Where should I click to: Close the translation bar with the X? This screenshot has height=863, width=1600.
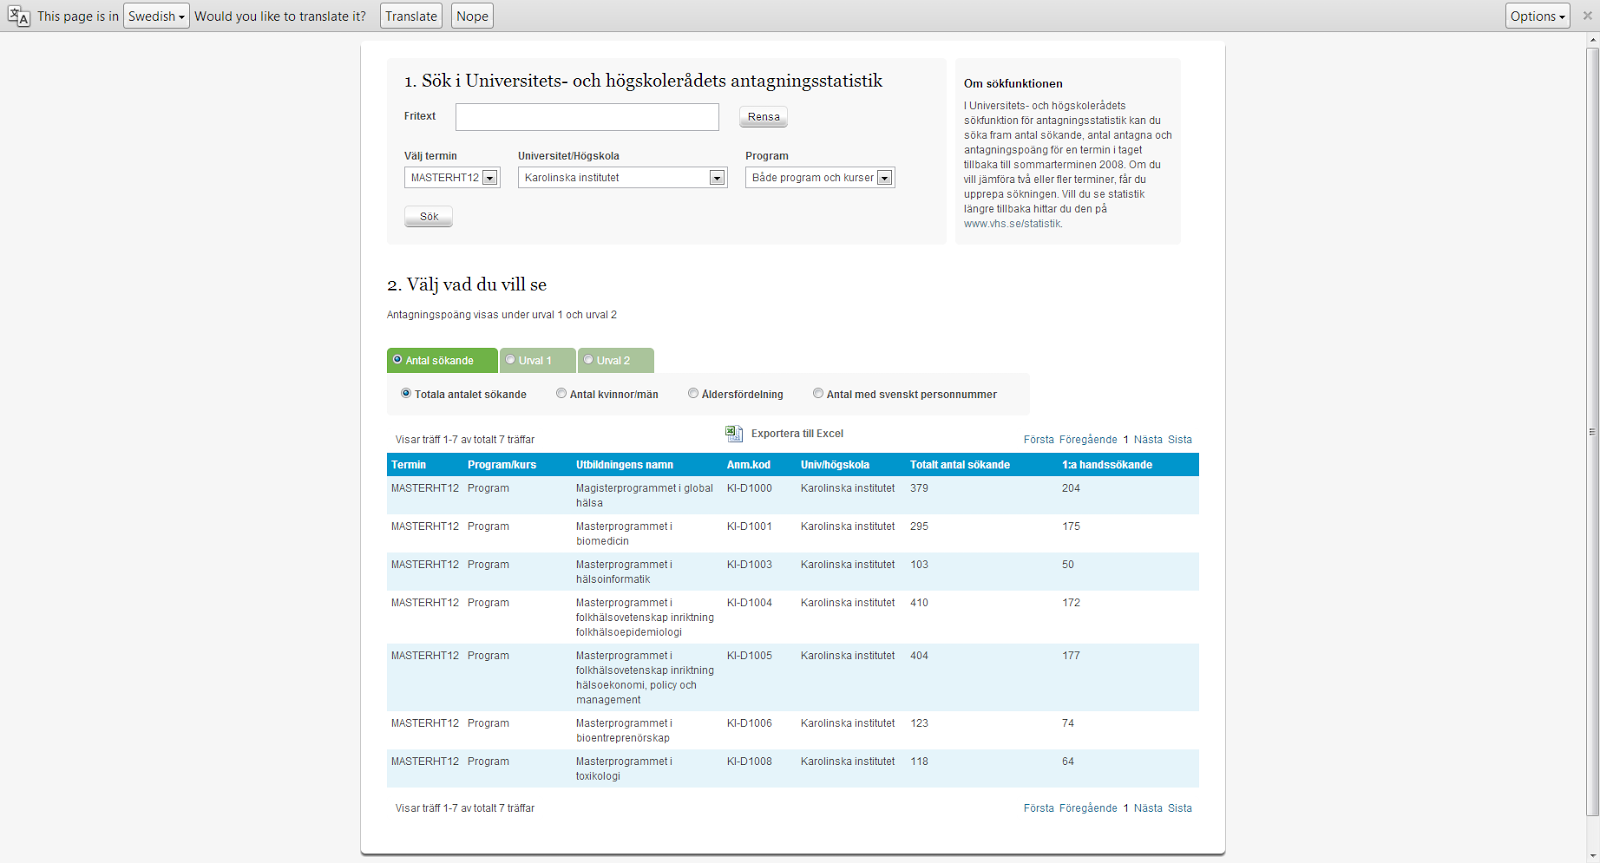click(x=1587, y=16)
